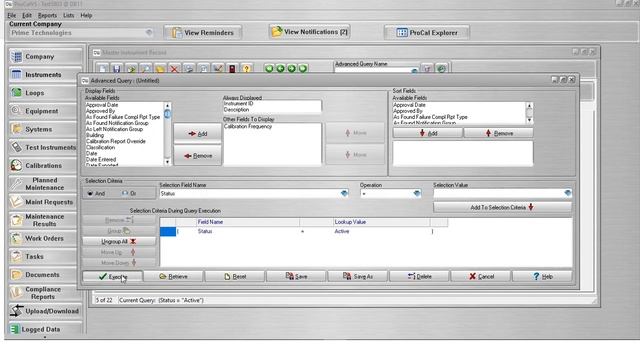
Task: Click the Reset button
Action: click(x=235, y=276)
